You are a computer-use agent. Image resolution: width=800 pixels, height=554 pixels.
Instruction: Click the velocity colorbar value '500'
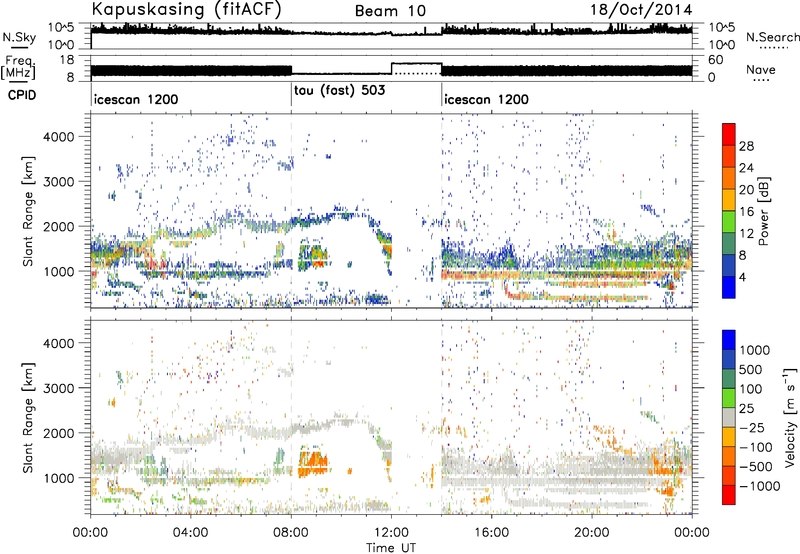tap(751, 369)
